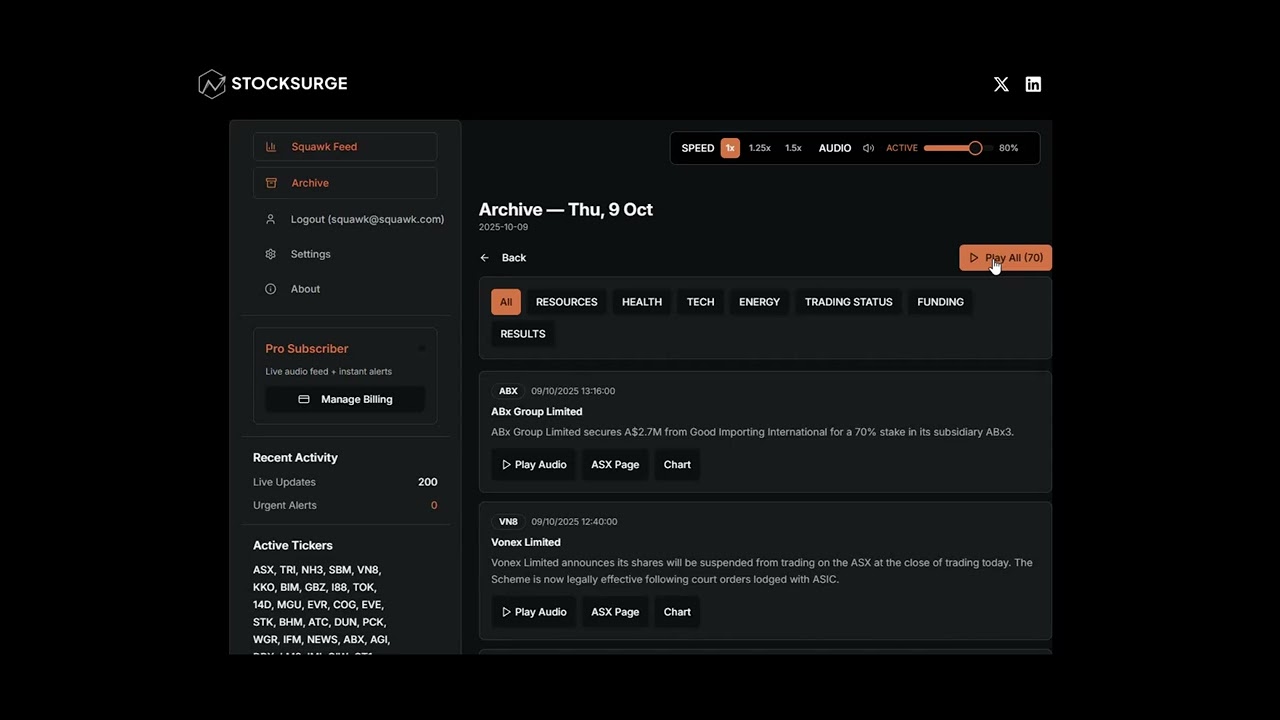
Task: Click the Back link
Action: (x=503, y=258)
